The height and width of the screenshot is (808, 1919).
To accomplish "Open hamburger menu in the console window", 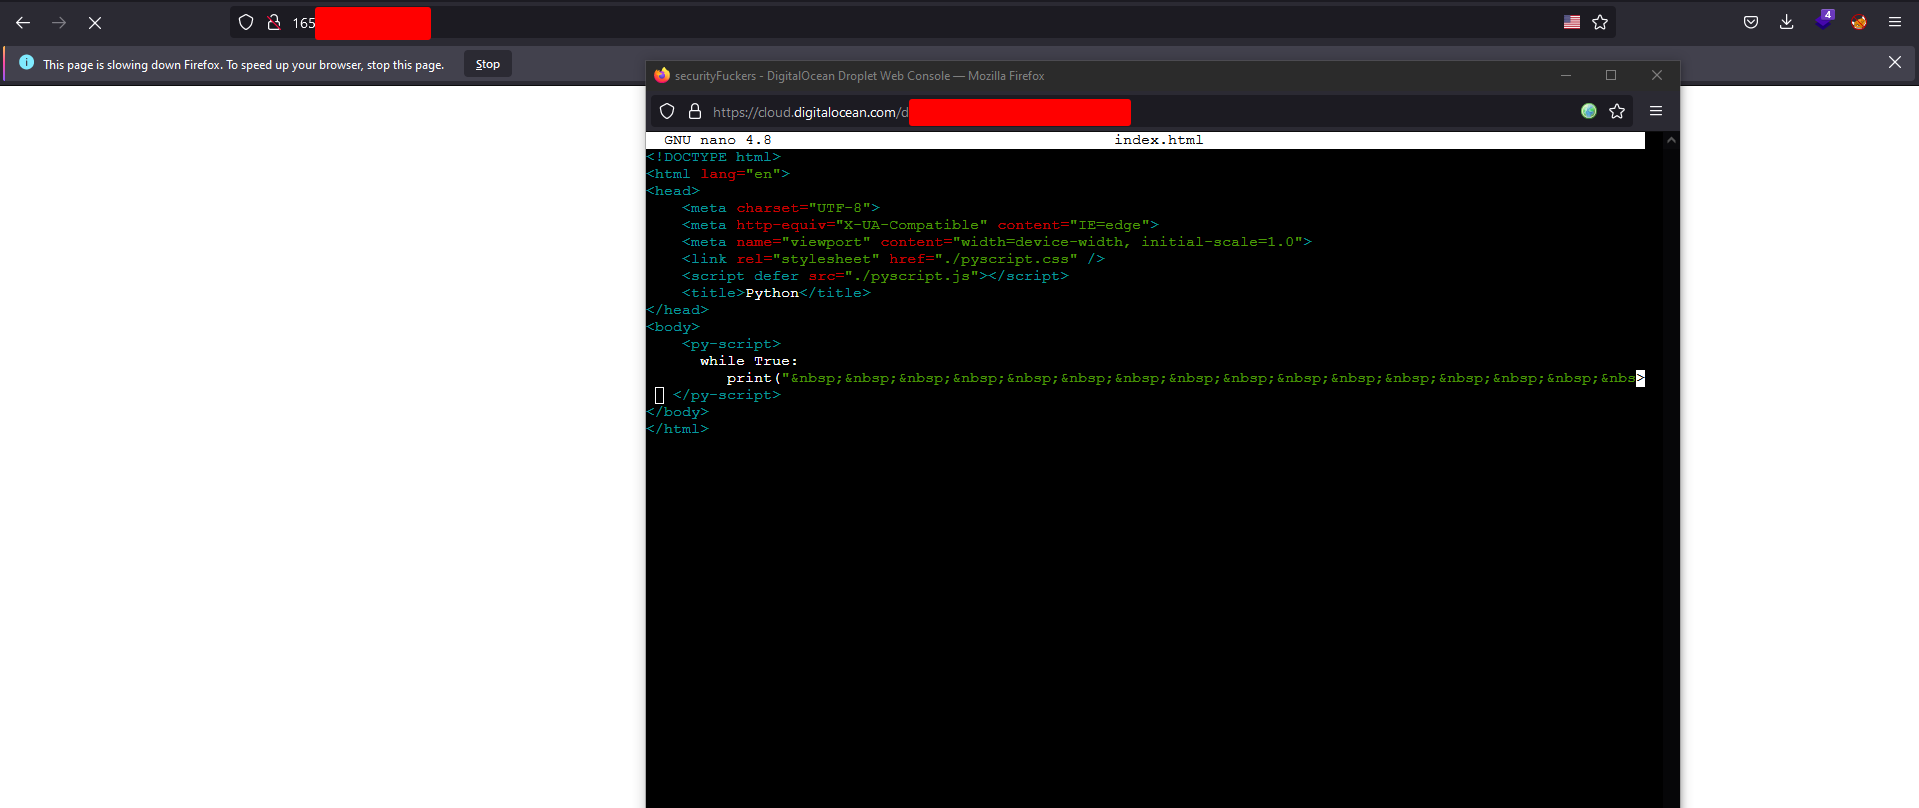I will click(x=1656, y=111).
